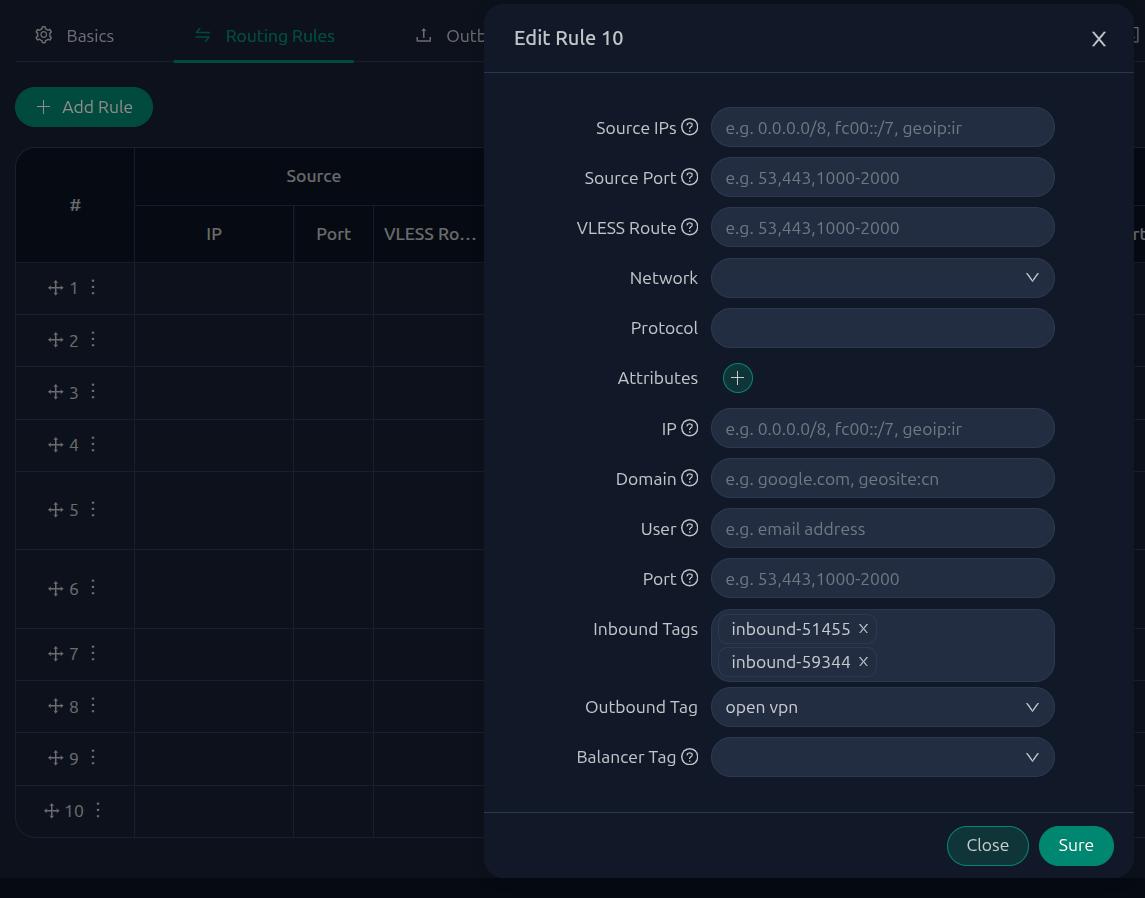Open Inbound Tags multi-select field

[882, 645]
